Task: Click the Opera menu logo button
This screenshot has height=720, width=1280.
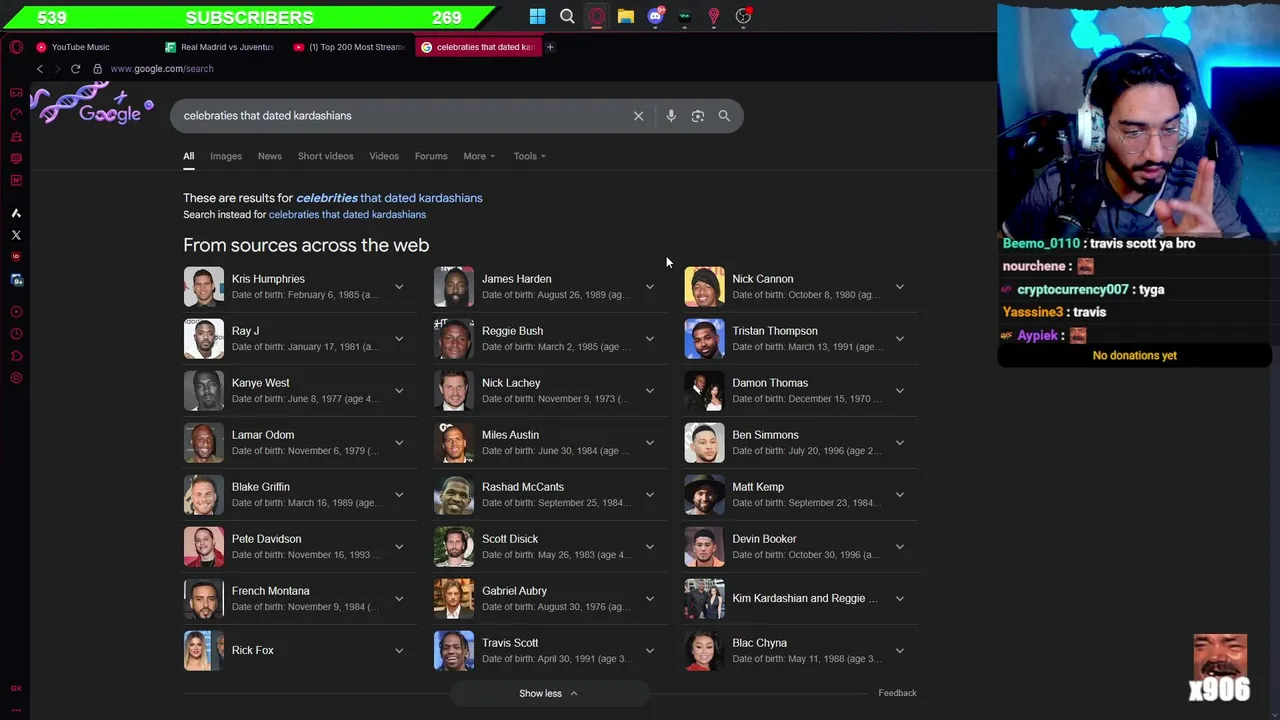Action: pyautogui.click(x=16, y=47)
